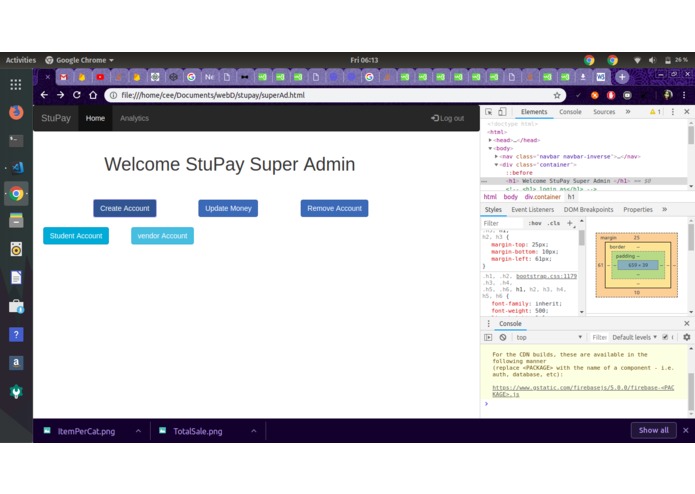Collapse the body element node
The image size is (695, 494).
490,148
